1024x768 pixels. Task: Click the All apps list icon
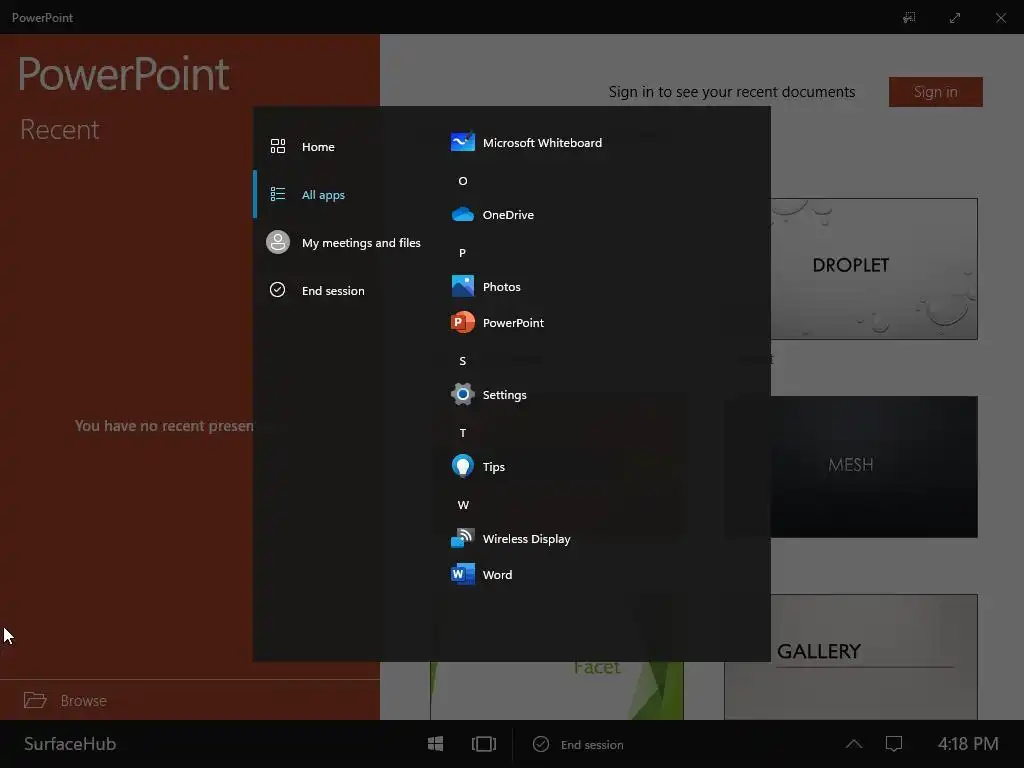pos(278,194)
